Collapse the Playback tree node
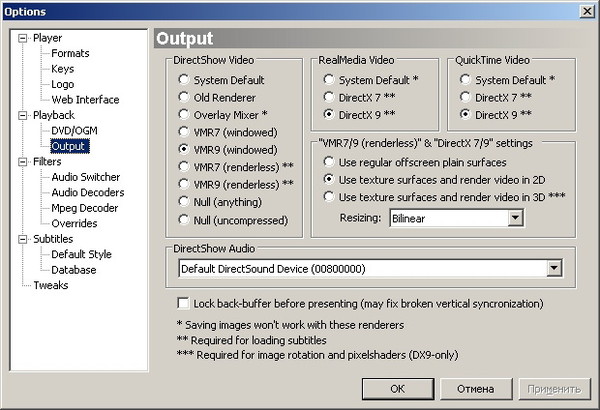The height and width of the screenshot is (410, 600). (23, 116)
